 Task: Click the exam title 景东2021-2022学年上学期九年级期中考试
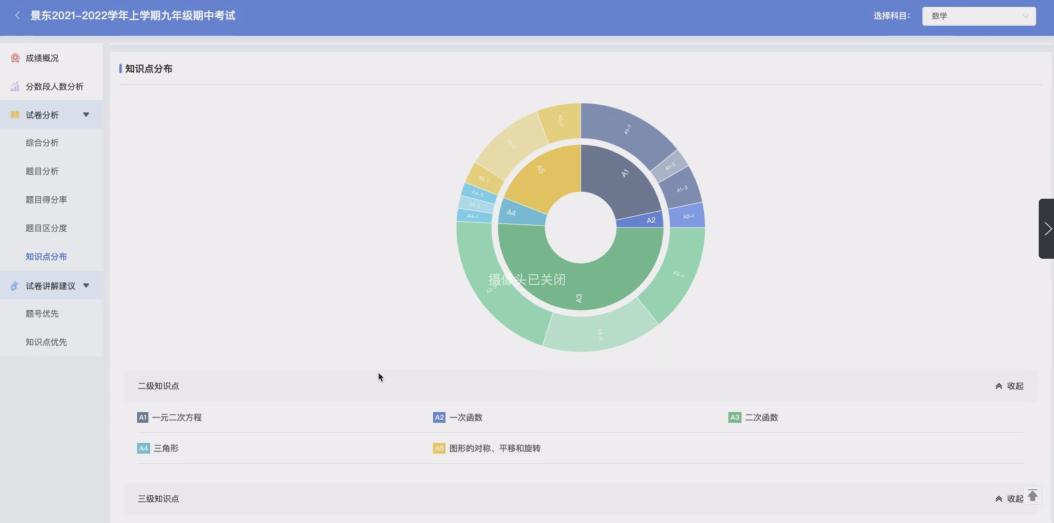[133, 15]
